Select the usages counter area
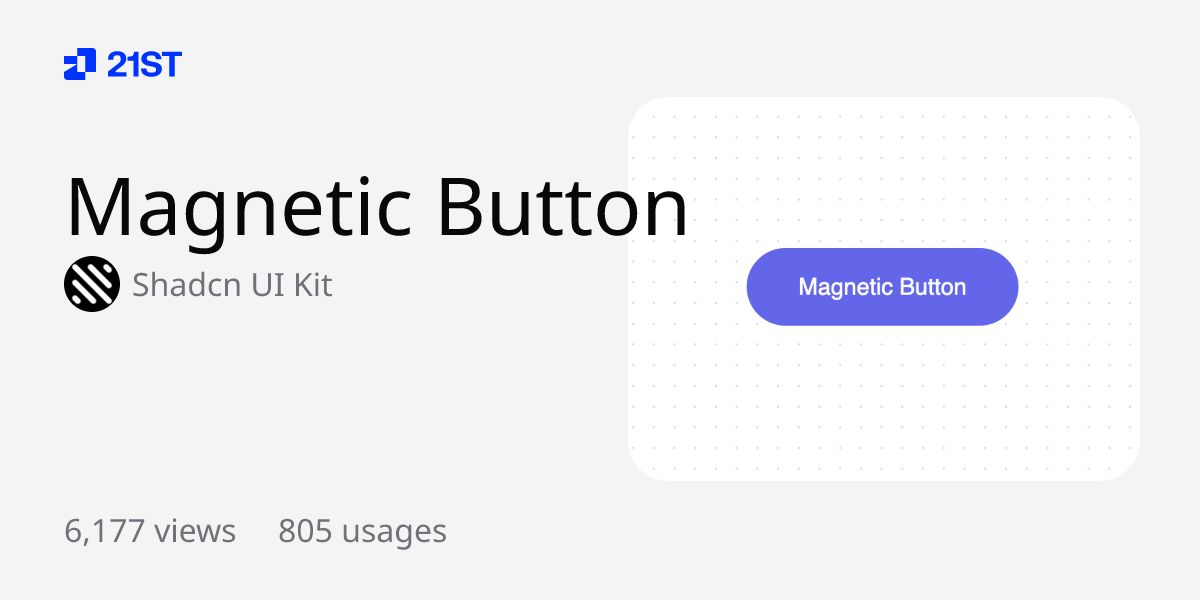1200x600 pixels. tap(362, 531)
